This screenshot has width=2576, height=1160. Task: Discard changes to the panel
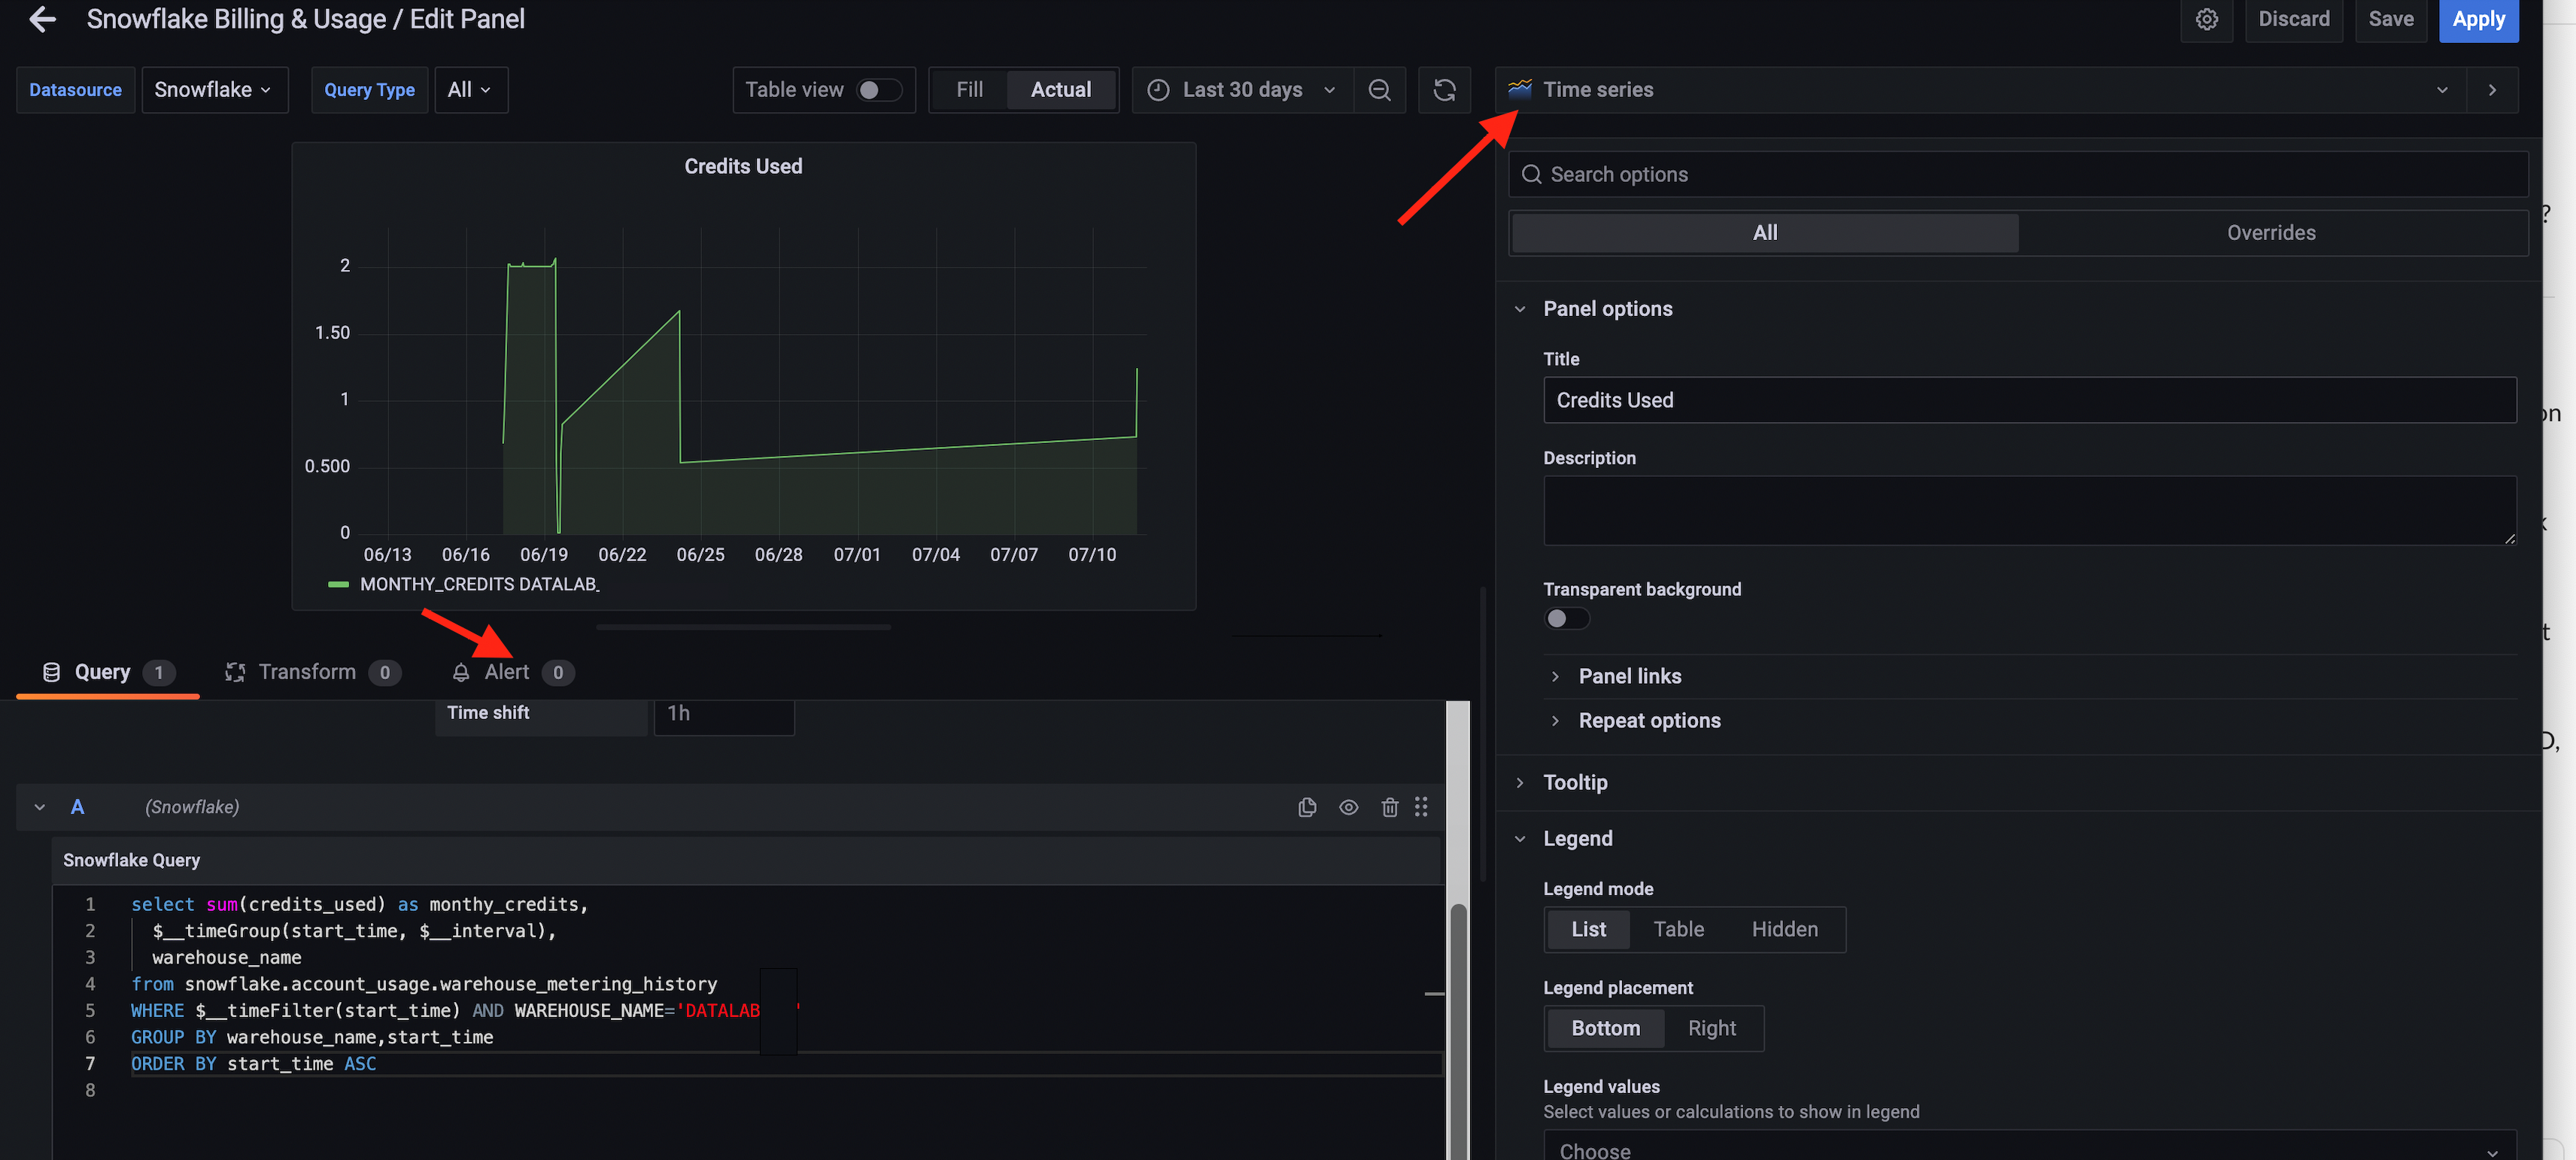2294,19
